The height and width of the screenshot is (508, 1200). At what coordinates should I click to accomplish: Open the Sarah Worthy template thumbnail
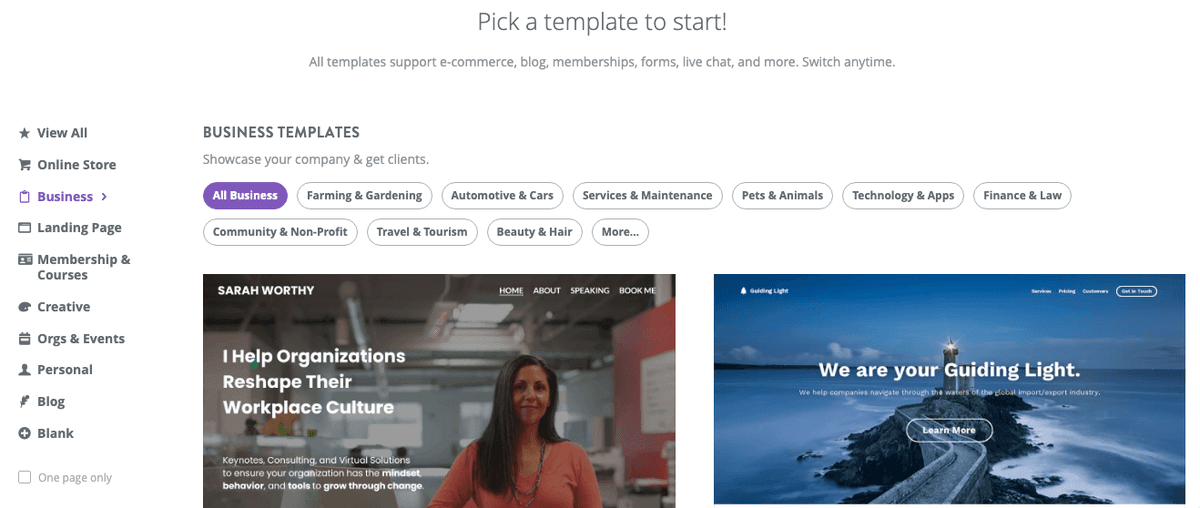(x=439, y=391)
